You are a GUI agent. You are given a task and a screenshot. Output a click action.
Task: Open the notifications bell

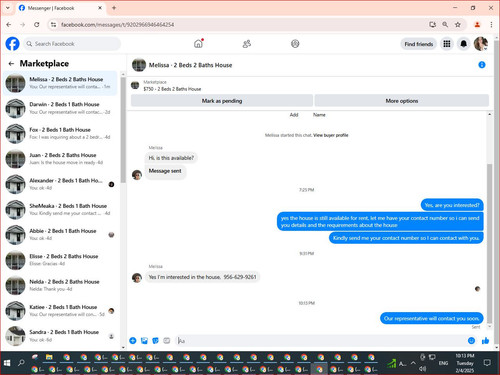(463, 44)
